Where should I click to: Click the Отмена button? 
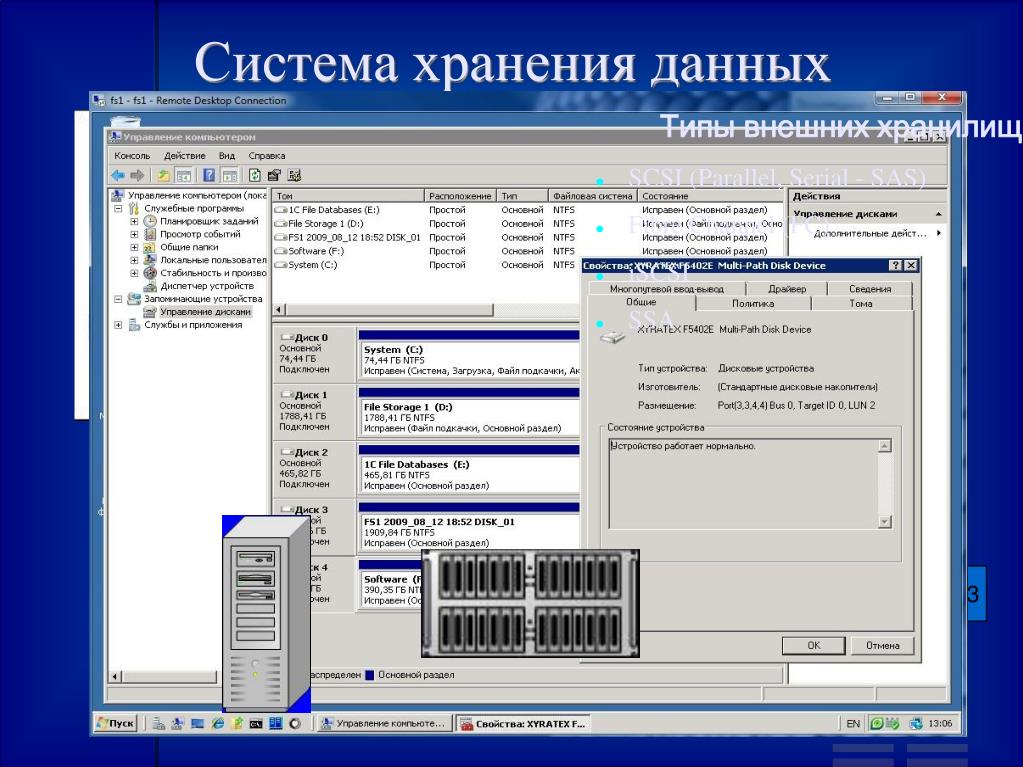[x=882, y=645]
